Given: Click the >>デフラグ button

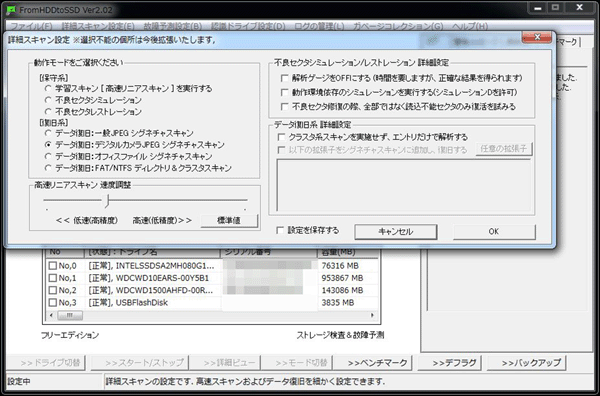Looking at the screenshot, I should 450,363.
